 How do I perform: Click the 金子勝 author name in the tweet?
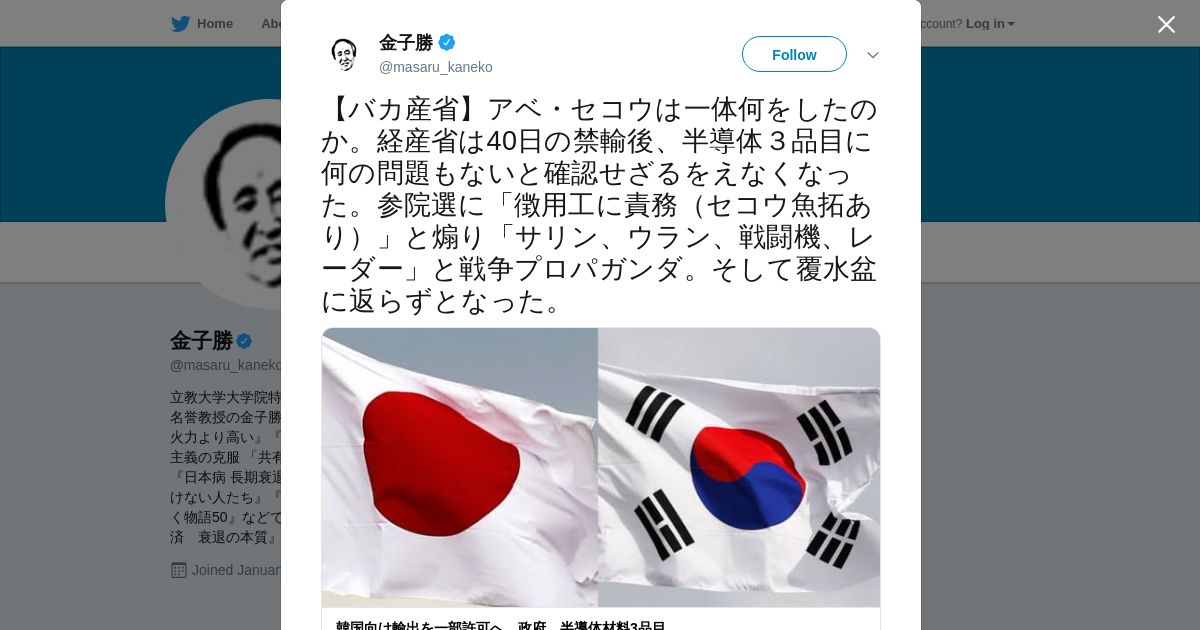406,42
